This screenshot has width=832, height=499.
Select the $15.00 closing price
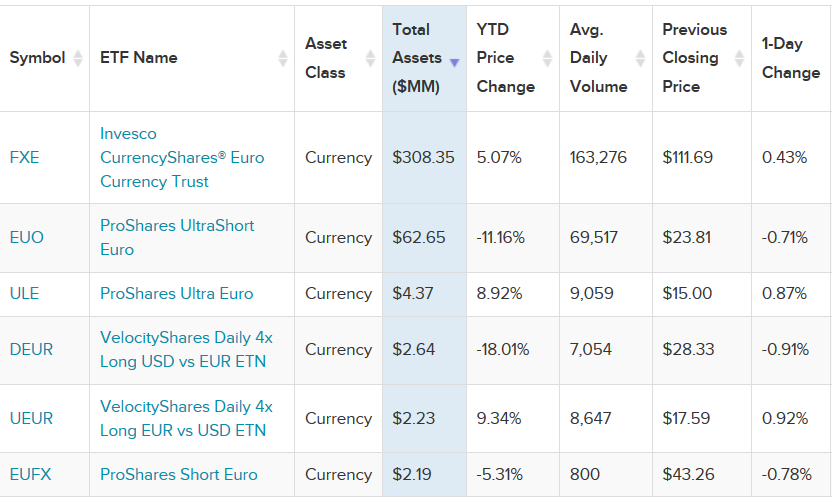point(687,294)
